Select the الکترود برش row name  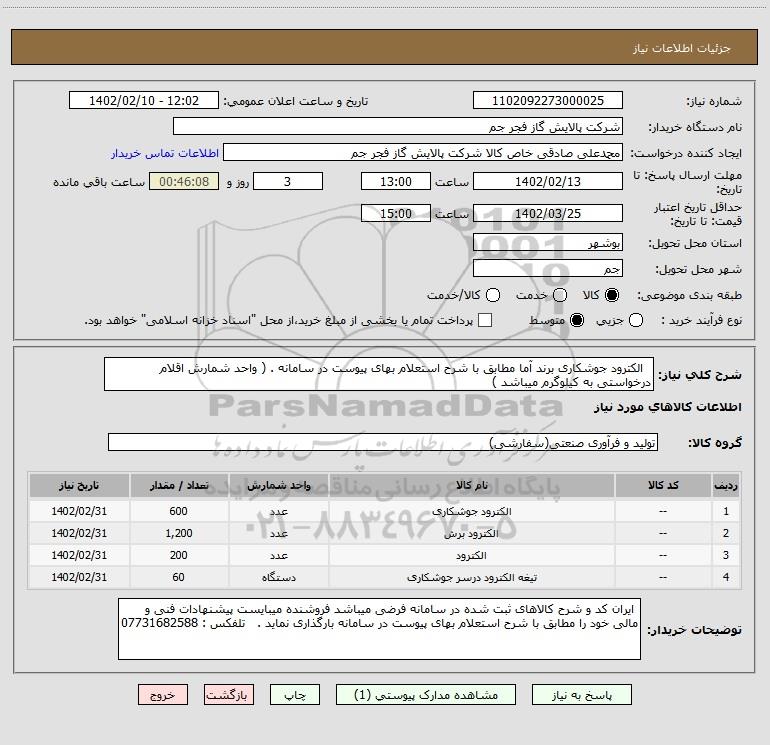click(x=471, y=533)
